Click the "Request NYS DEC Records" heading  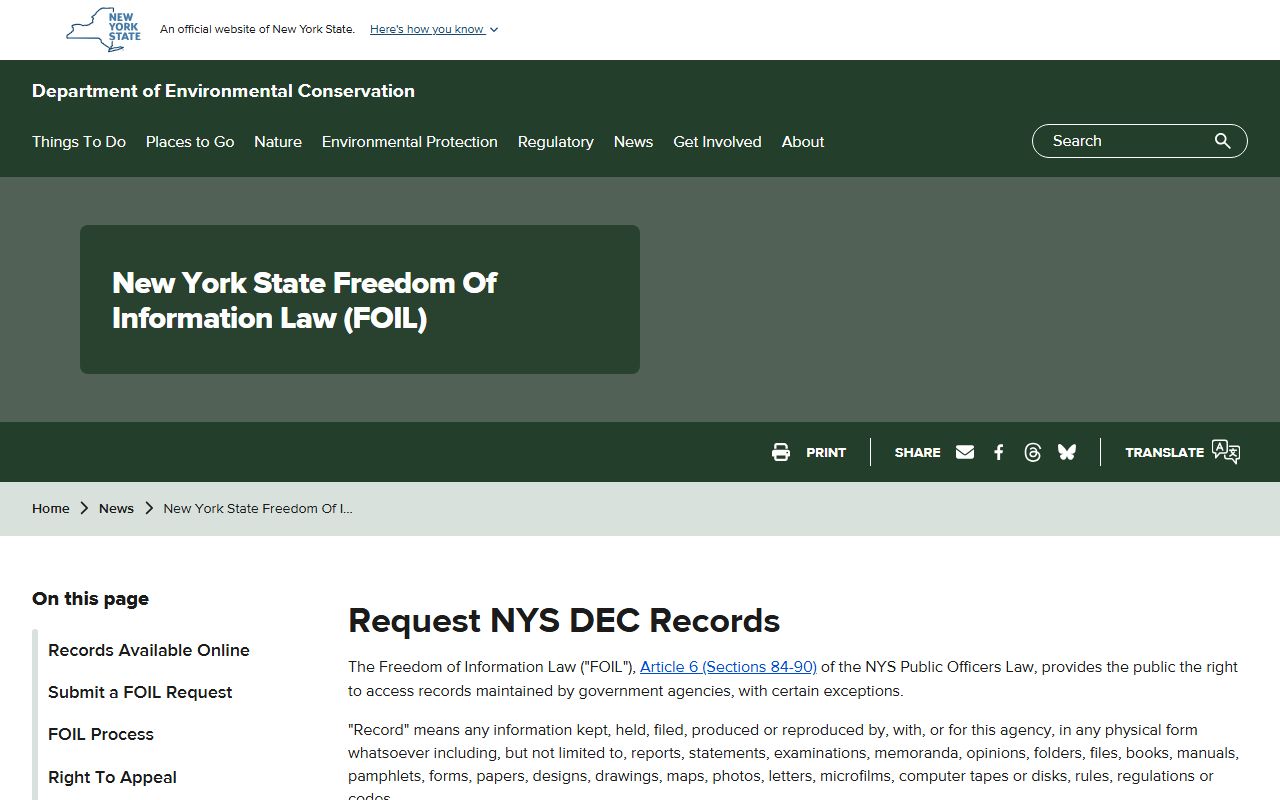click(x=564, y=620)
